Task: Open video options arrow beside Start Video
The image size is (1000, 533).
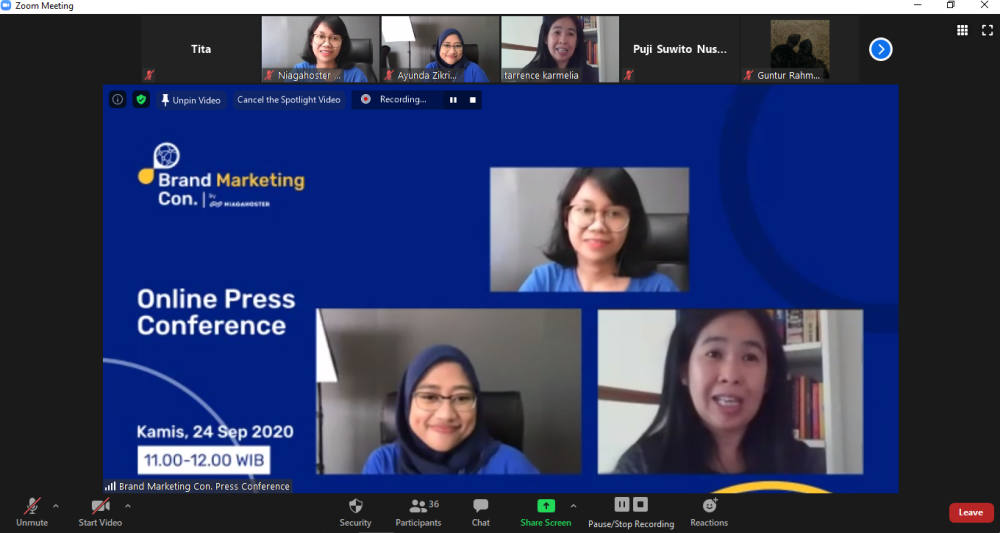Action: (x=128, y=506)
